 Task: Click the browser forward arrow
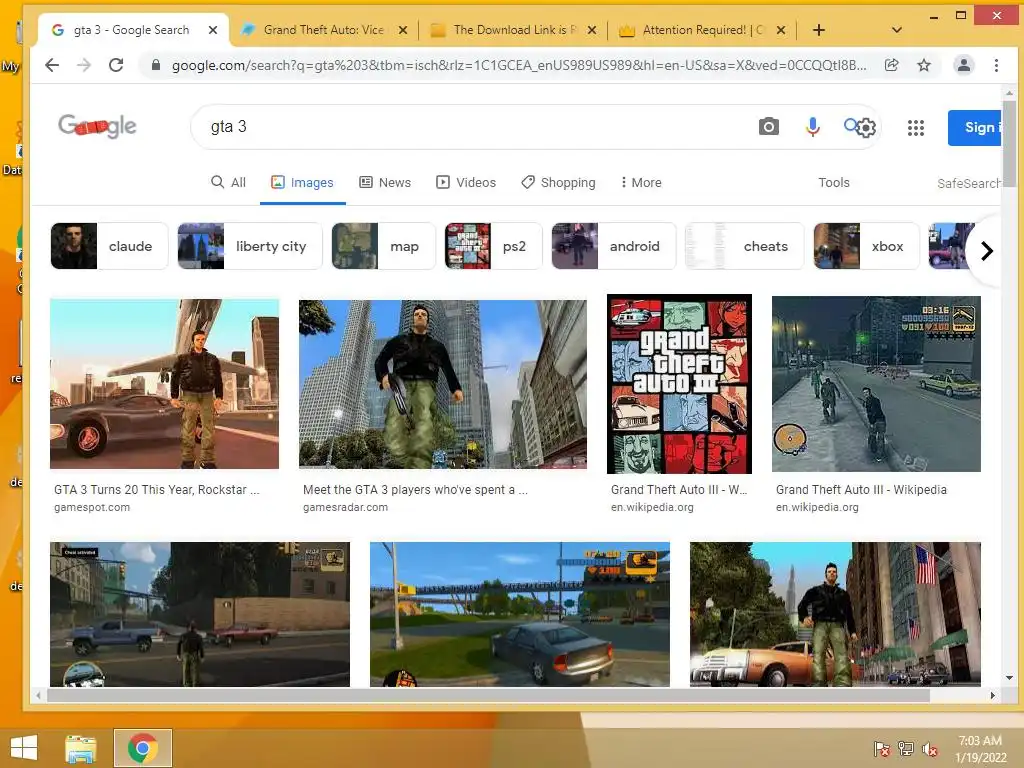(x=84, y=65)
